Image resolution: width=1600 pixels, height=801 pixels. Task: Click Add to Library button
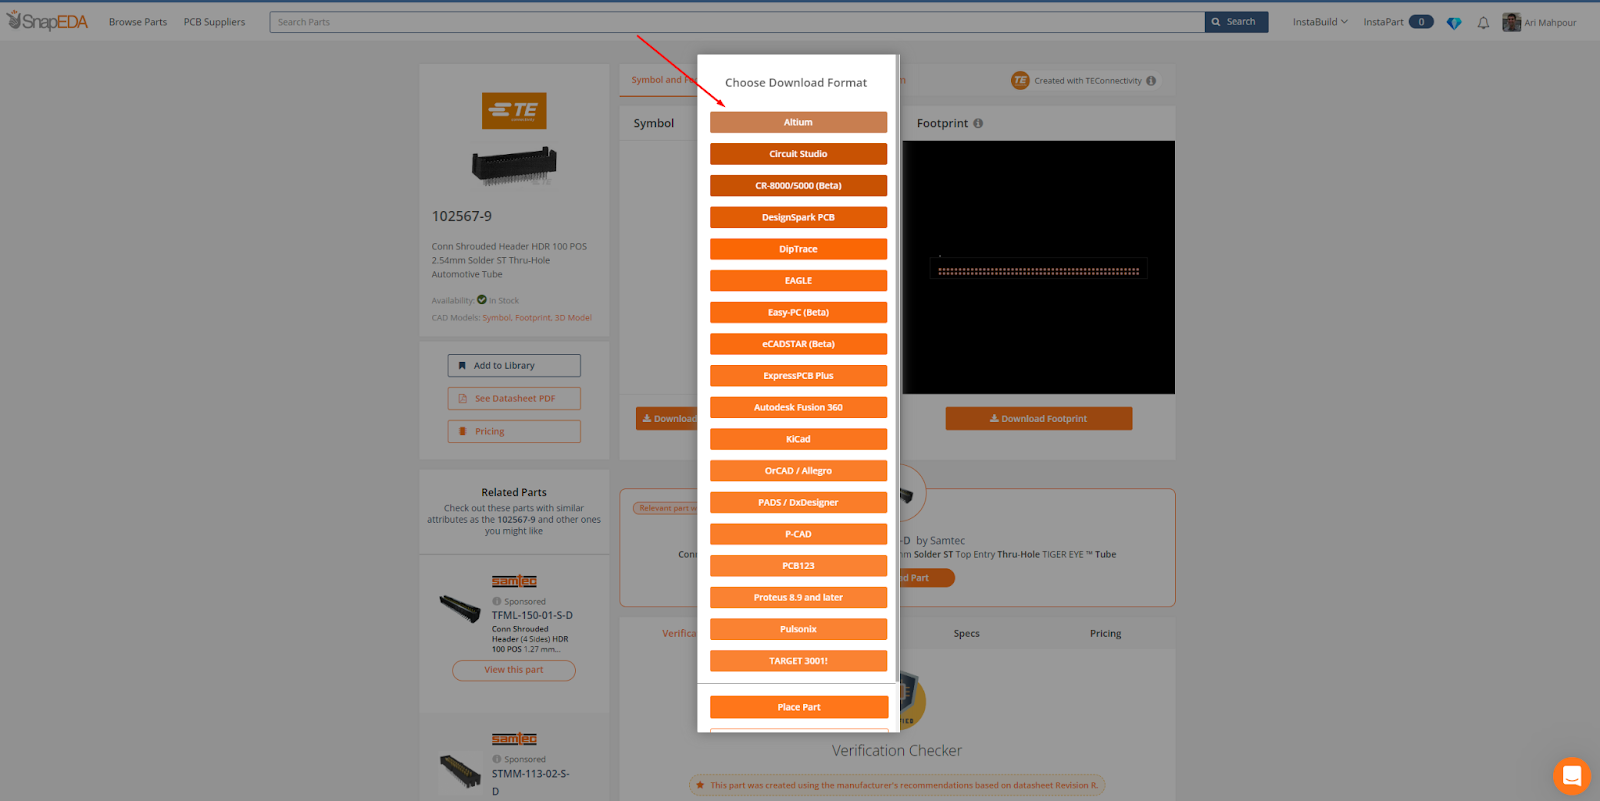tap(514, 366)
